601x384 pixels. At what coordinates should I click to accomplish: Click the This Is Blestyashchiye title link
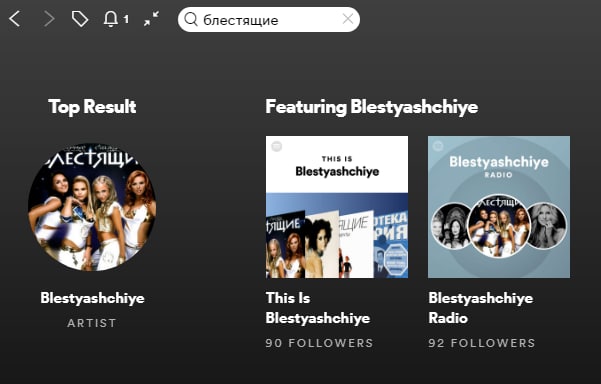point(318,308)
